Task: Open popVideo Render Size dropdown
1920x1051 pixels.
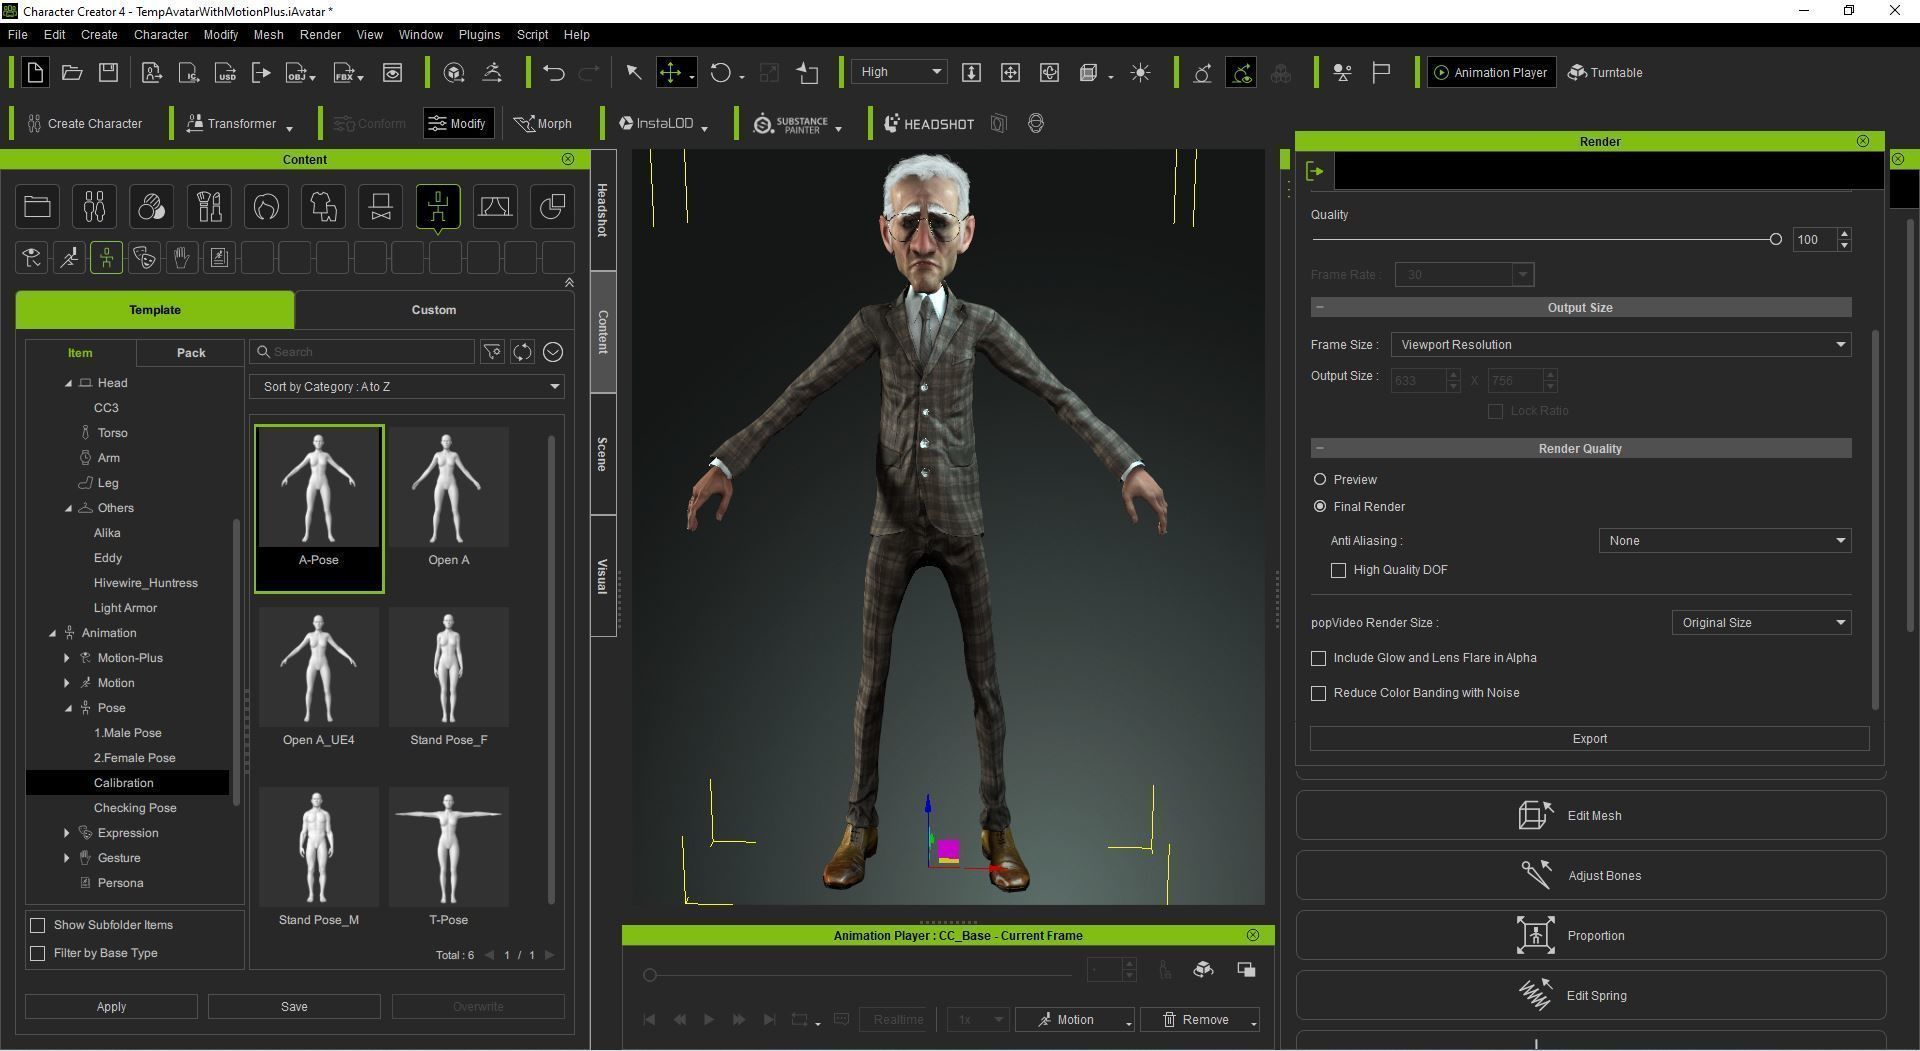Action: click(x=1761, y=623)
